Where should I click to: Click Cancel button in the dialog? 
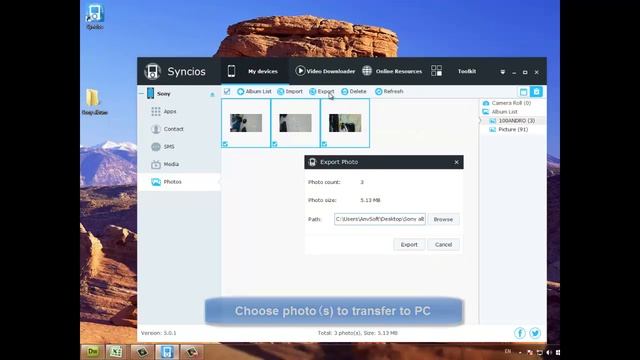443,244
